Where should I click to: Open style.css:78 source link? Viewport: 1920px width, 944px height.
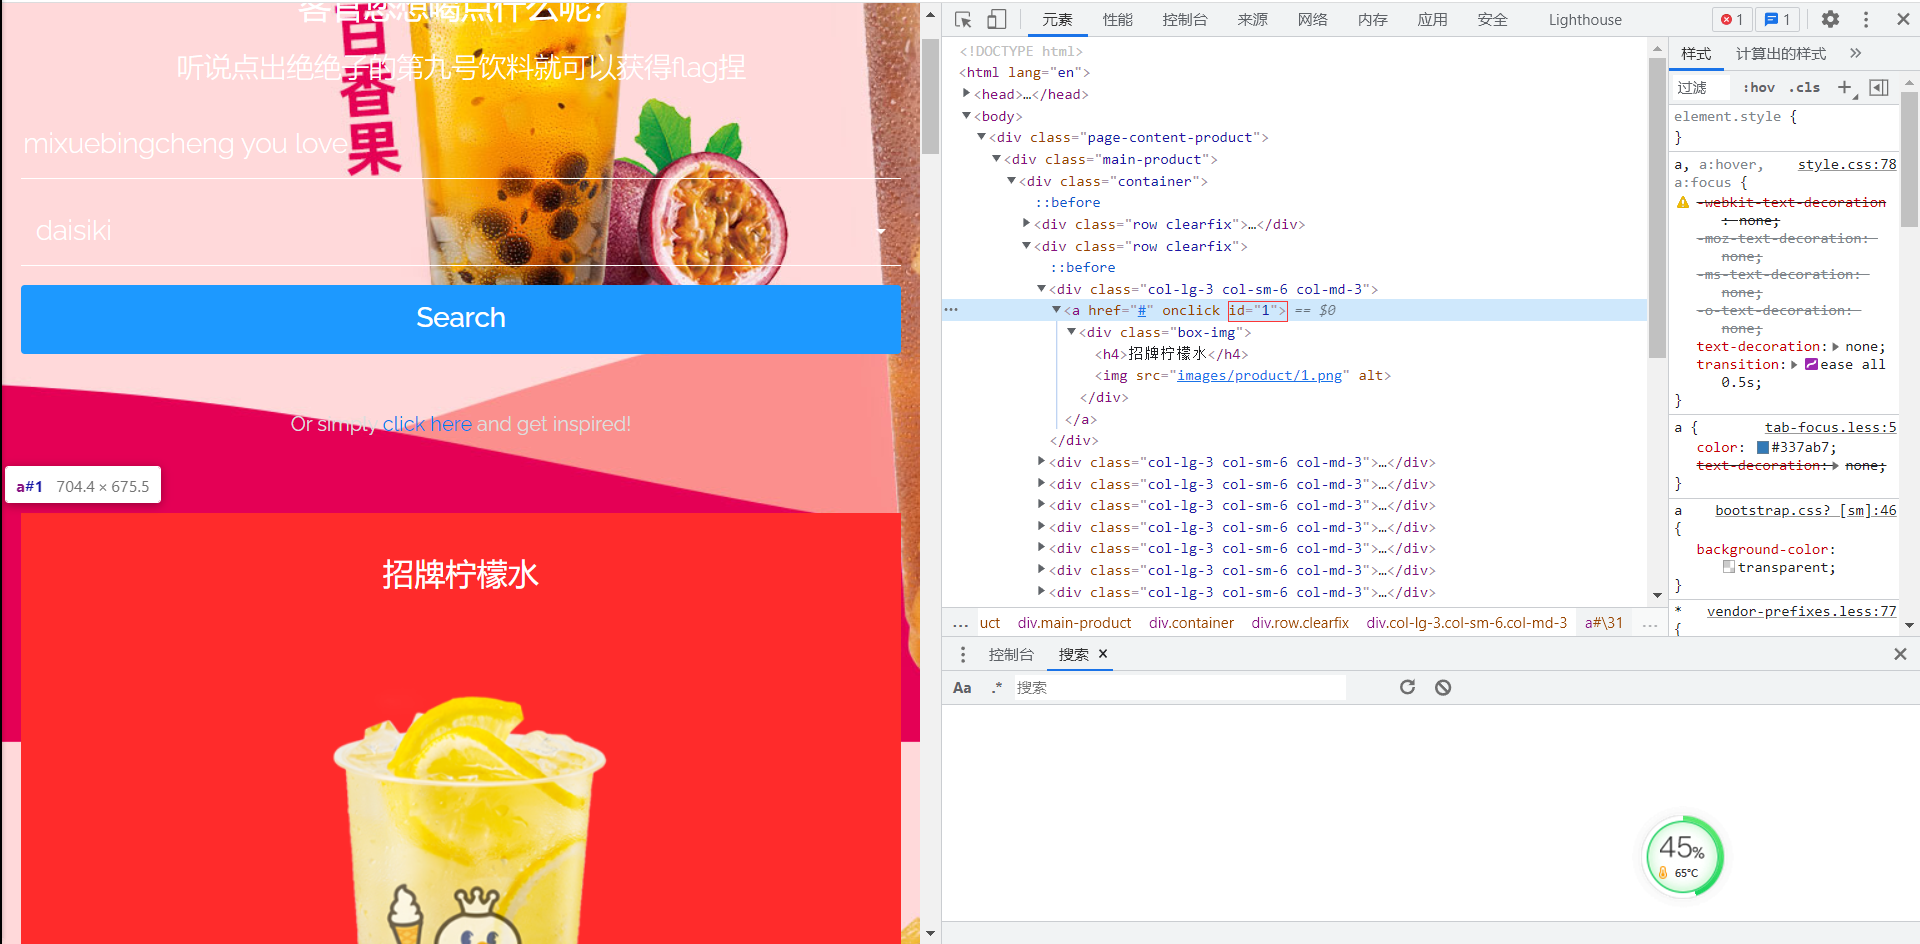(1847, 164)
